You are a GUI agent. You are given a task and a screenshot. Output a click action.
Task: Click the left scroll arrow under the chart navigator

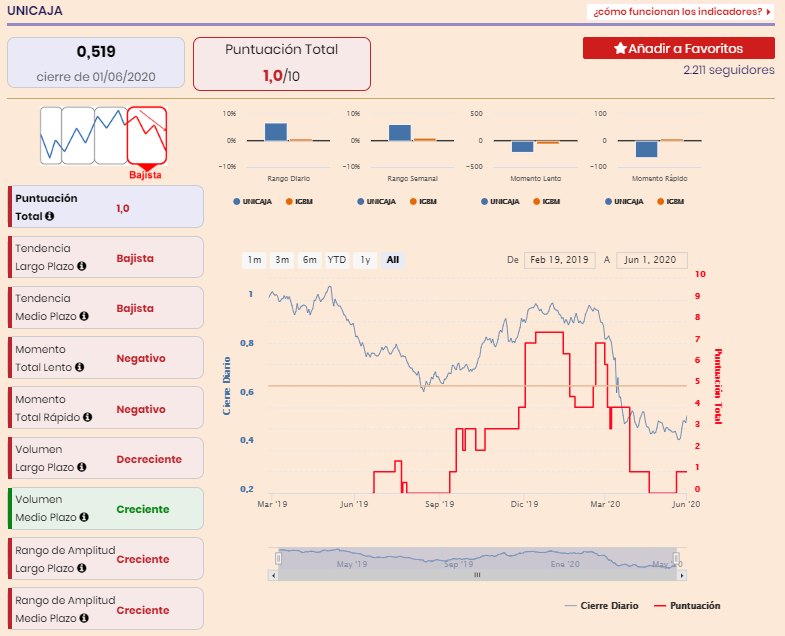(x=273, y=575)
